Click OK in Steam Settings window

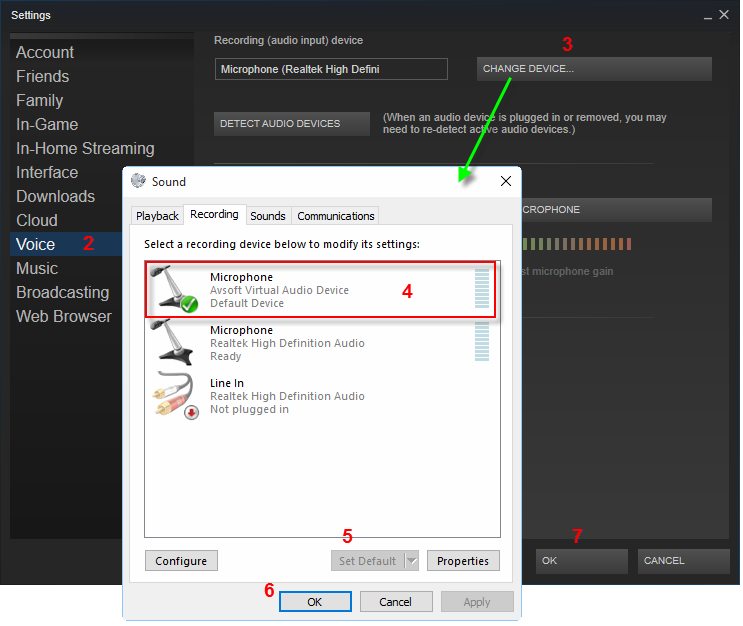582,561
